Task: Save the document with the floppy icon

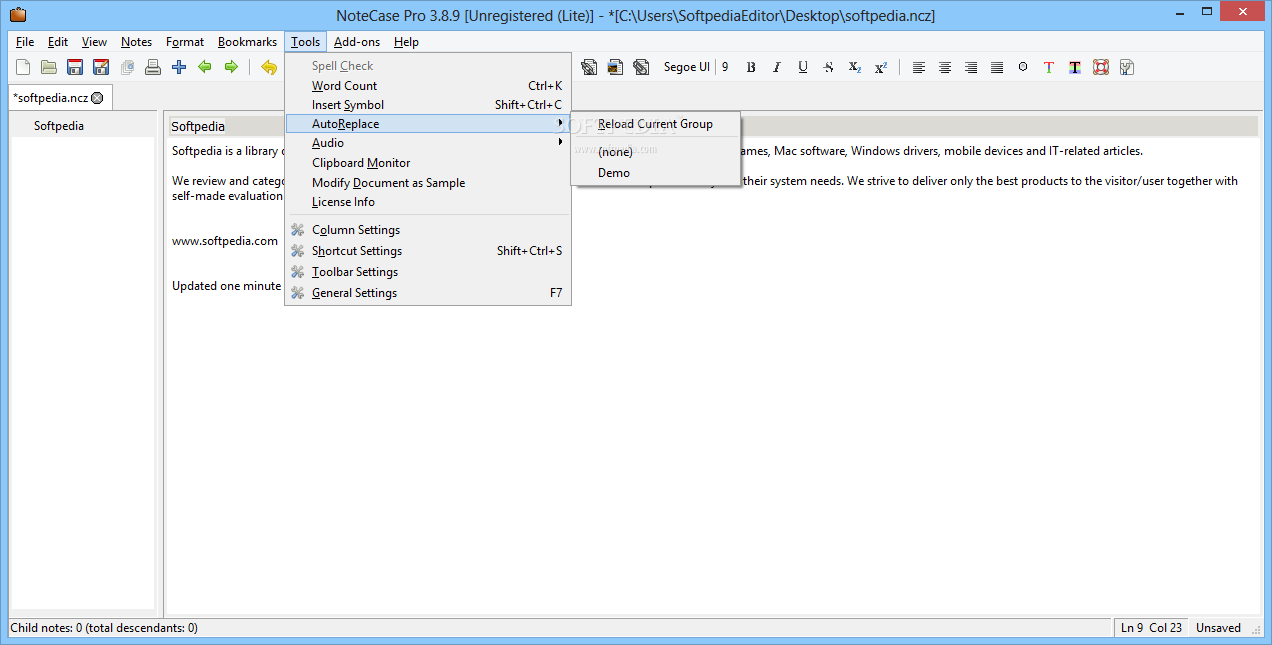Action: tap(75, 67)
